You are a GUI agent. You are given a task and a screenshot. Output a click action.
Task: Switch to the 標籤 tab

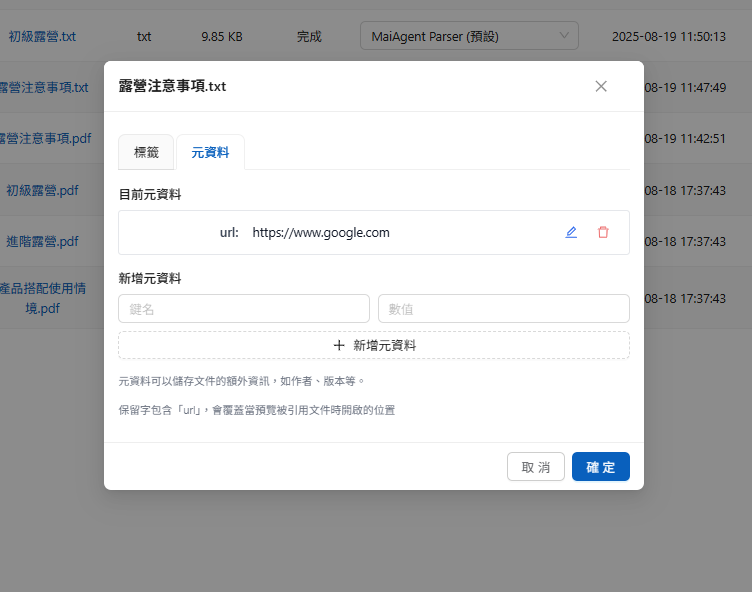tap(146, 152)
